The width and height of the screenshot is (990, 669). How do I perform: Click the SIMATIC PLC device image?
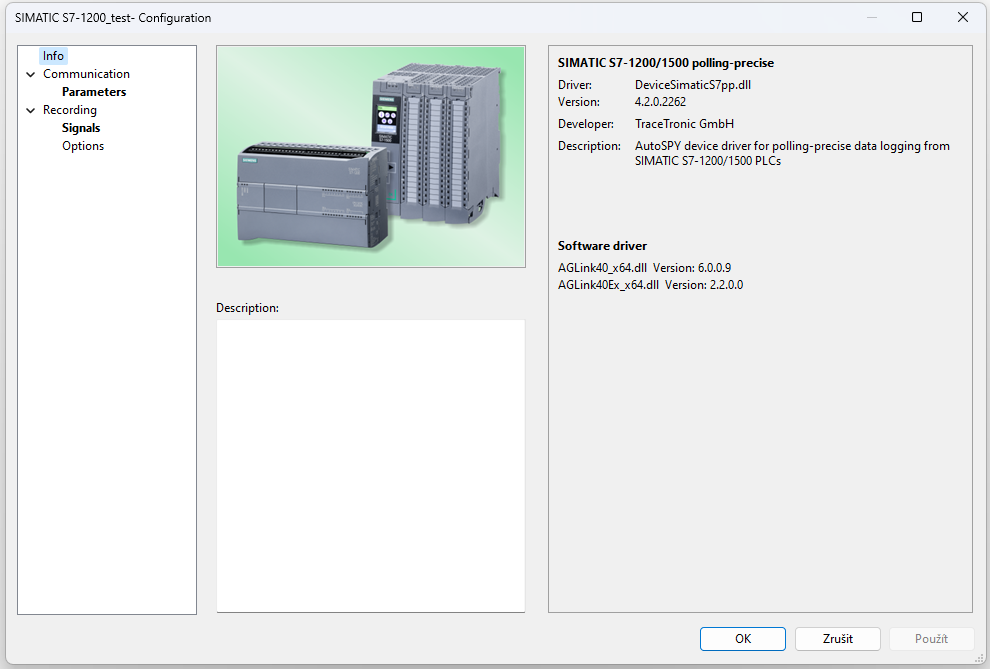pos(371,157)
